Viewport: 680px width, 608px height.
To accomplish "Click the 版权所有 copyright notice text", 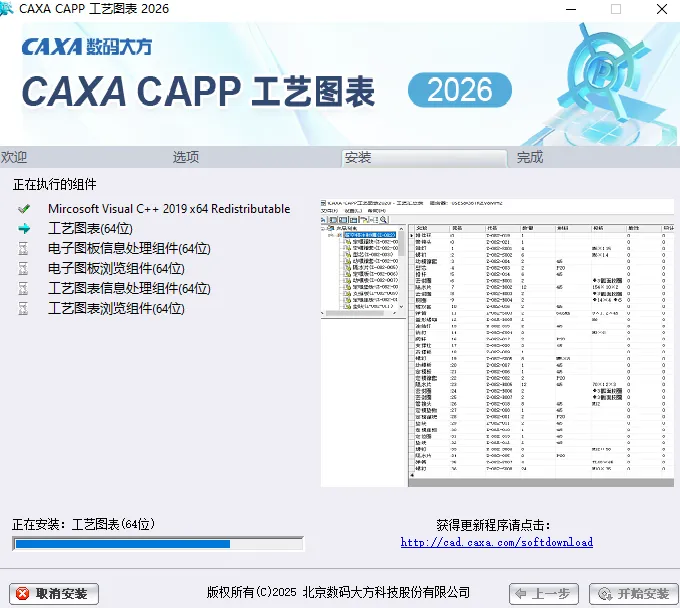I will point(338,592).
